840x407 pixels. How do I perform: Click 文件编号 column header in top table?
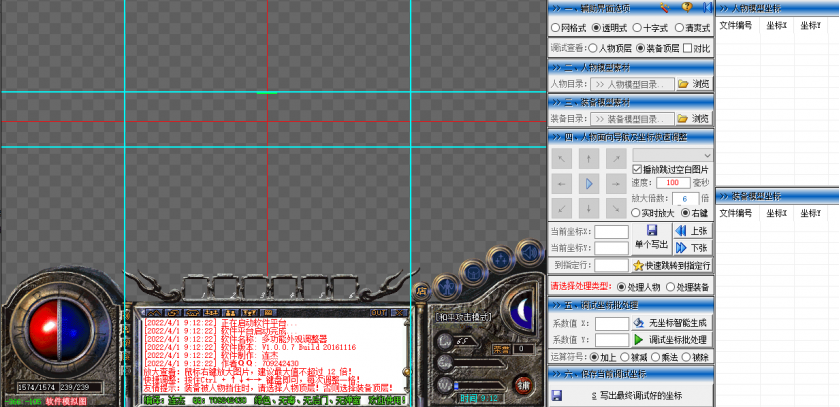[x=737, y=25]
